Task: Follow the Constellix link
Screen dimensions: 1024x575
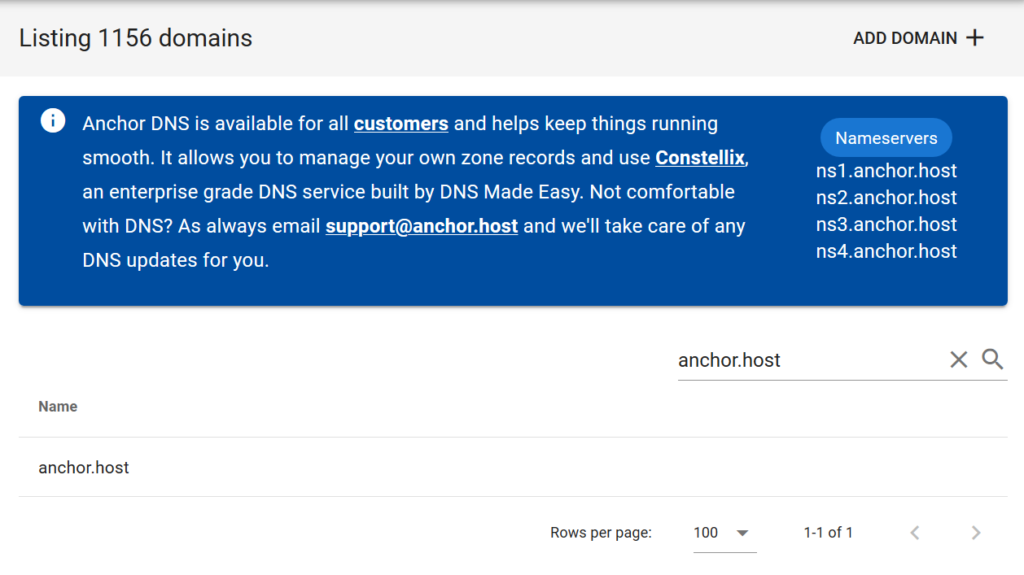Action: [700, 158]
